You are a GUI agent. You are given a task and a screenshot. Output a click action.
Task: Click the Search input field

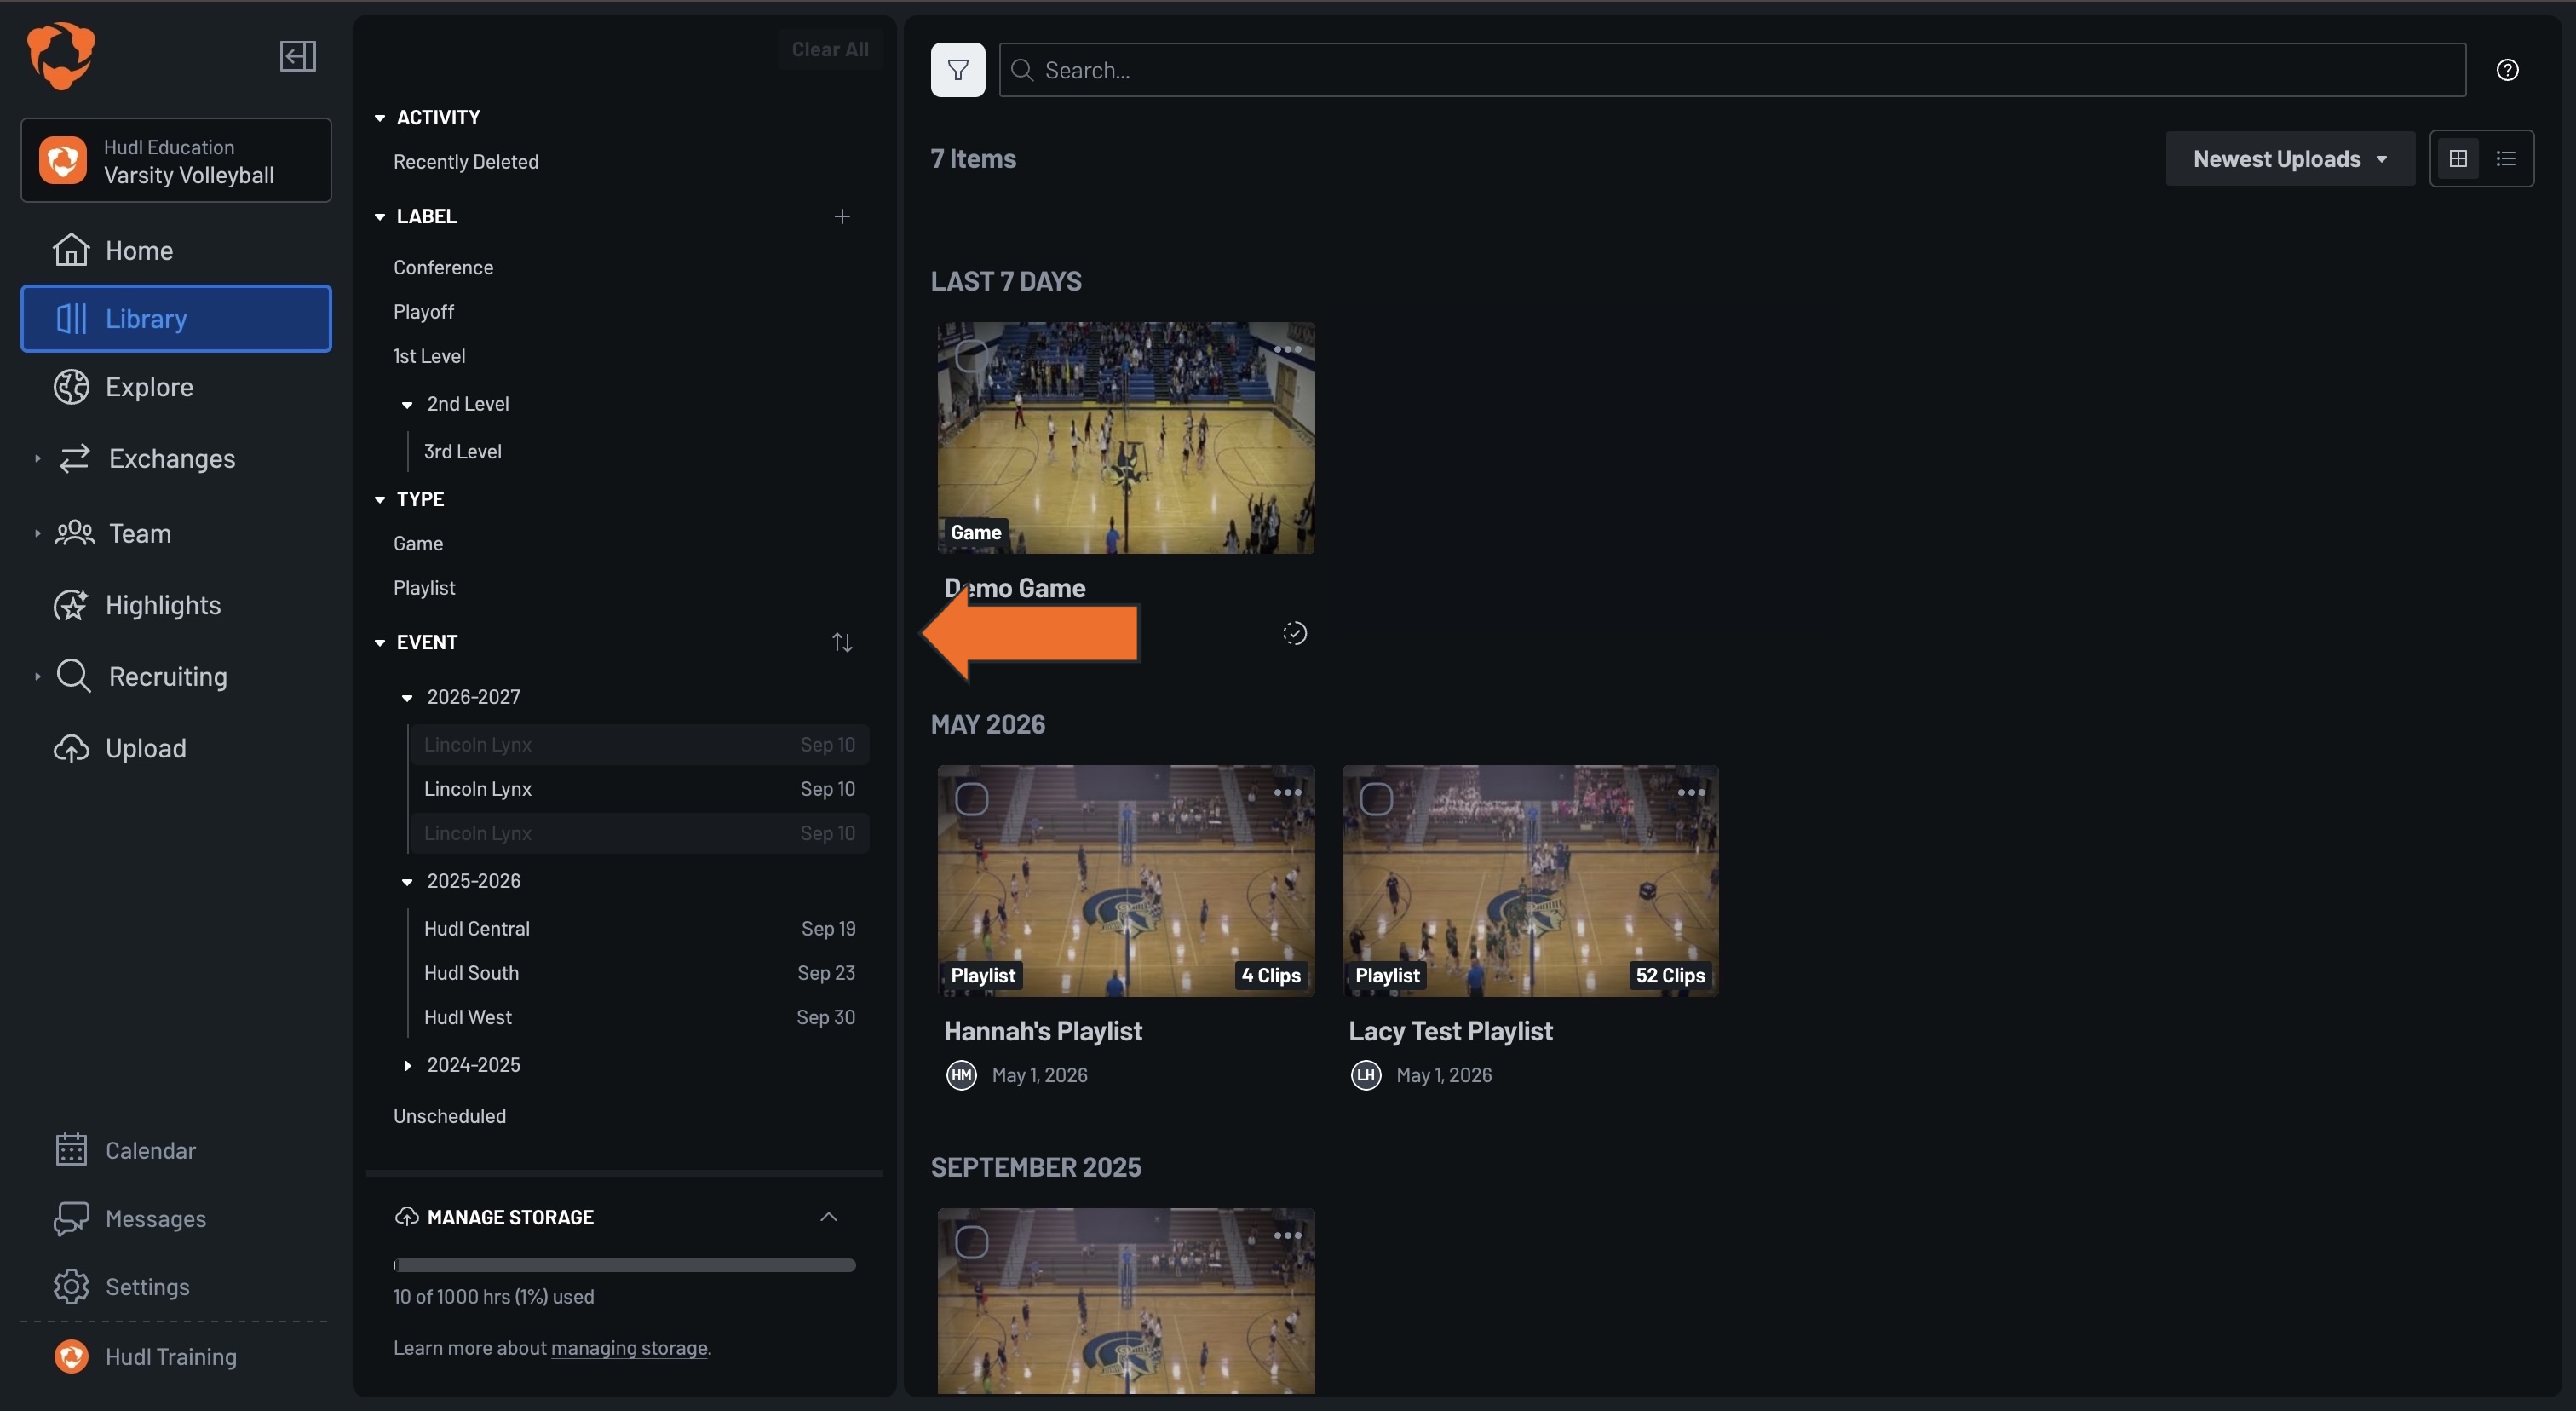tap(1732, 70)
